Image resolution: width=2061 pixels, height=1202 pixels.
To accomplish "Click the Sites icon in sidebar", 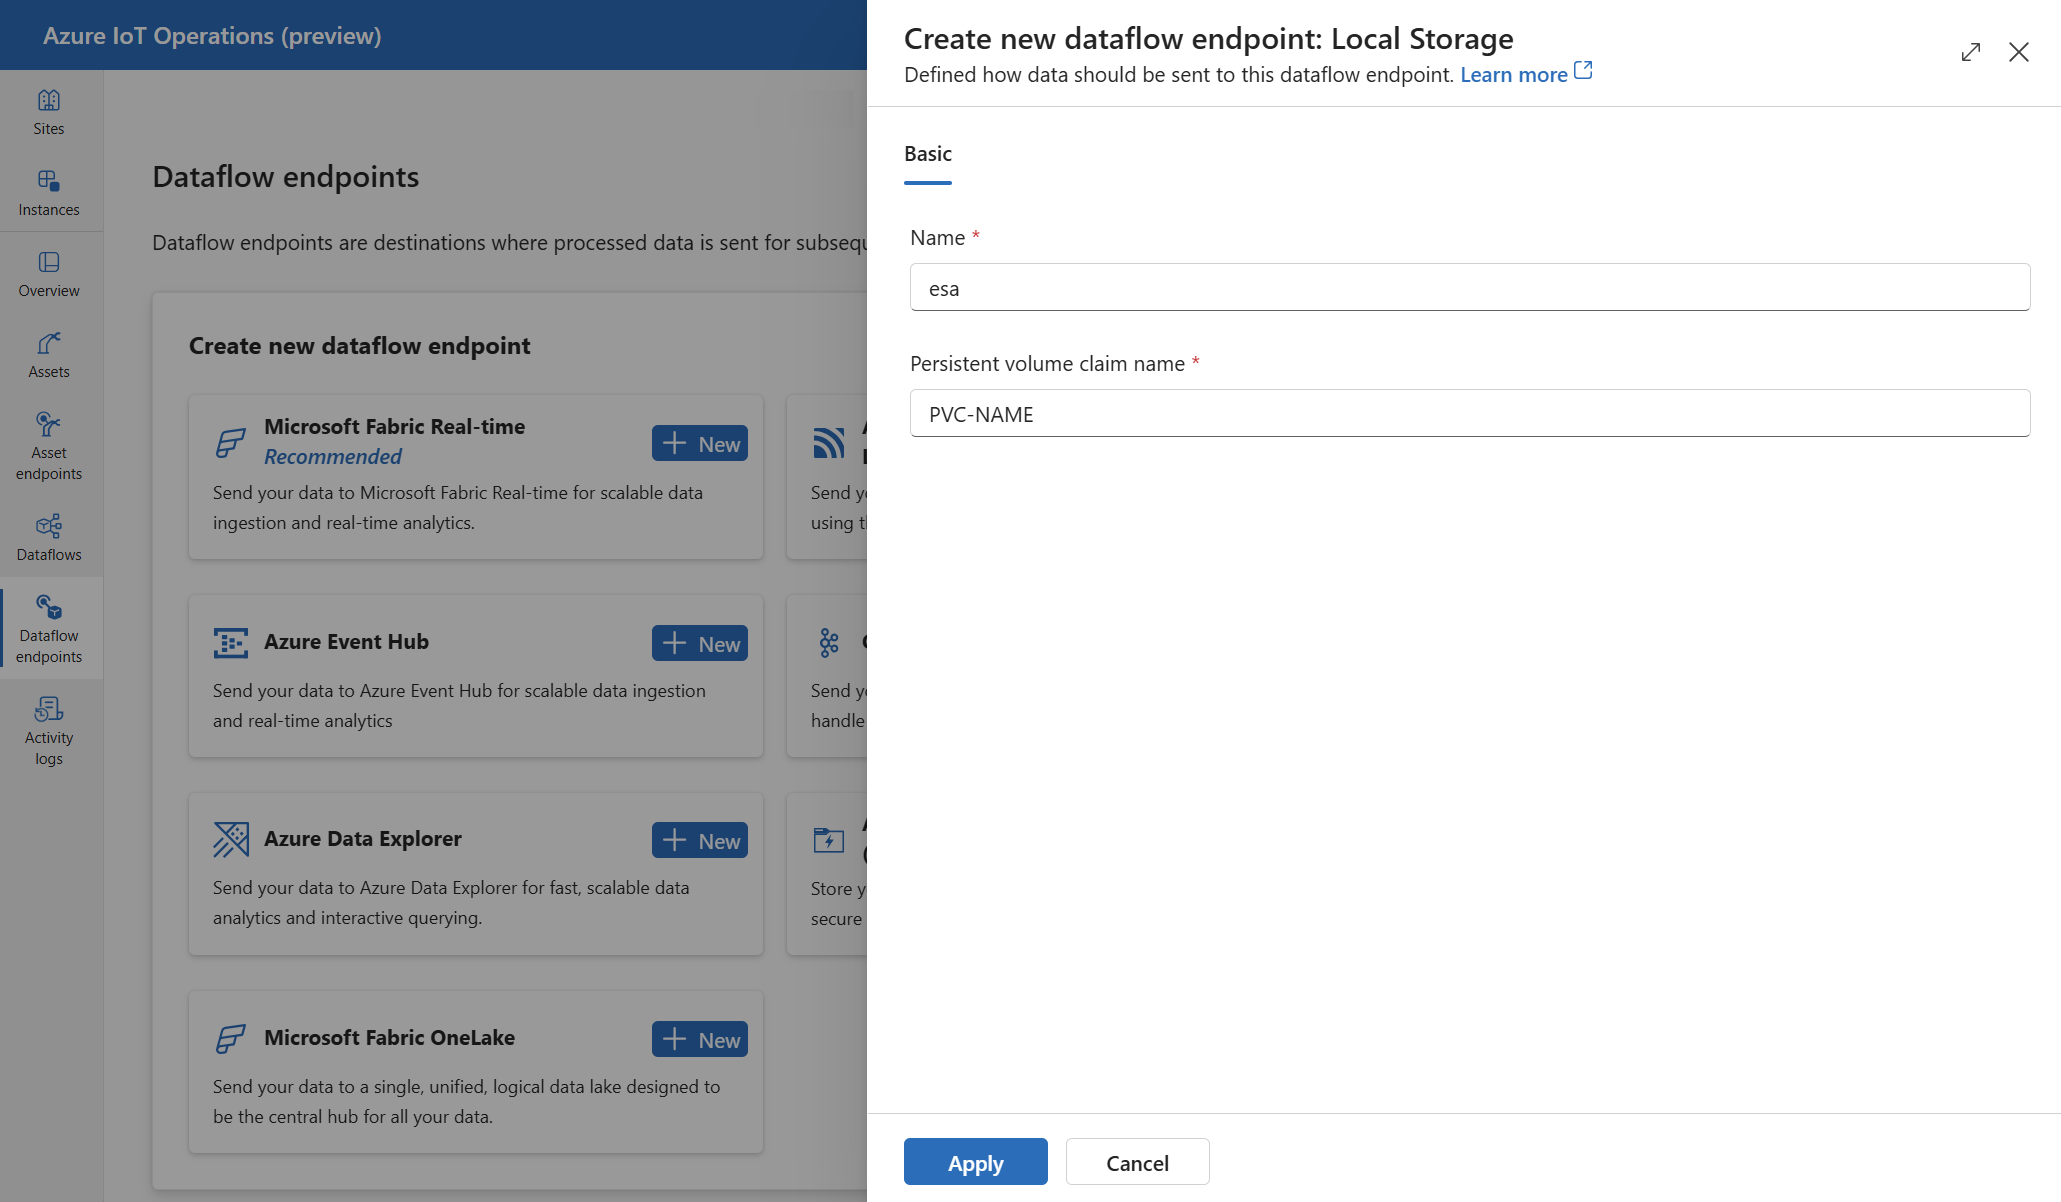I will [x=47, y=112].
